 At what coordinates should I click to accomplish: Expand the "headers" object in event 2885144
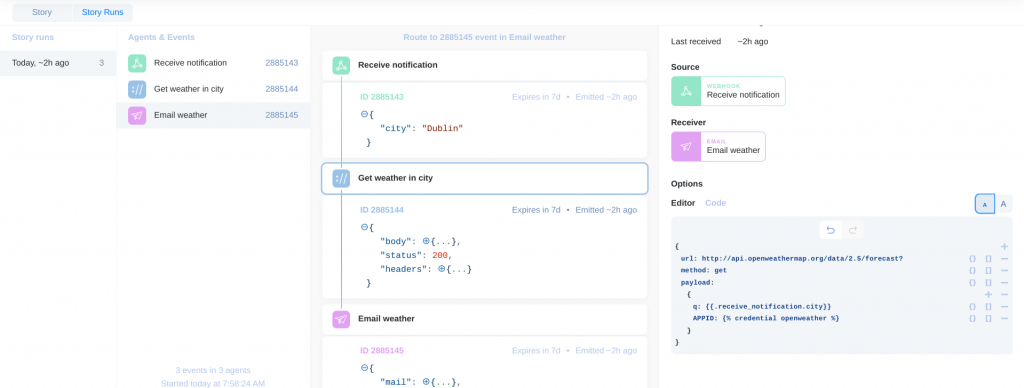click(x=441, y=268)
